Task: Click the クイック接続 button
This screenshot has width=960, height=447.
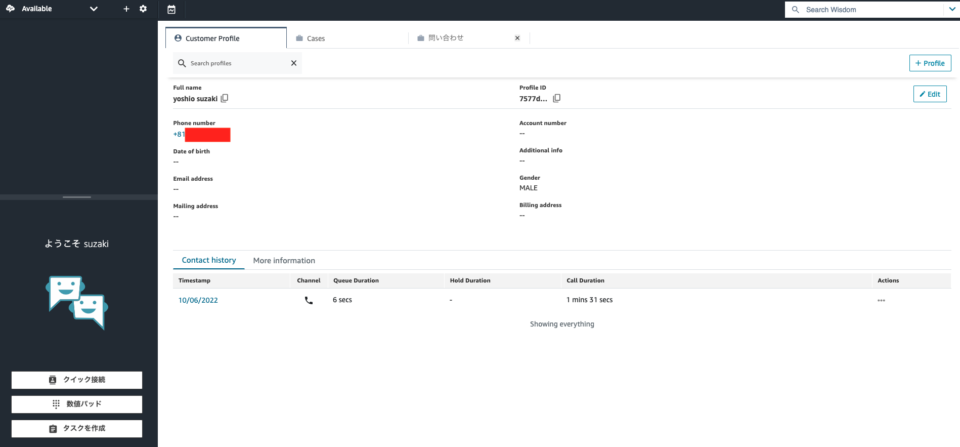Action: (x=77, y=380)
